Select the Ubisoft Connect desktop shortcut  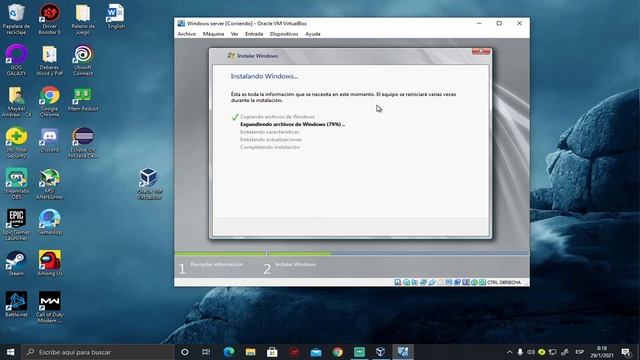pos(83,60)
